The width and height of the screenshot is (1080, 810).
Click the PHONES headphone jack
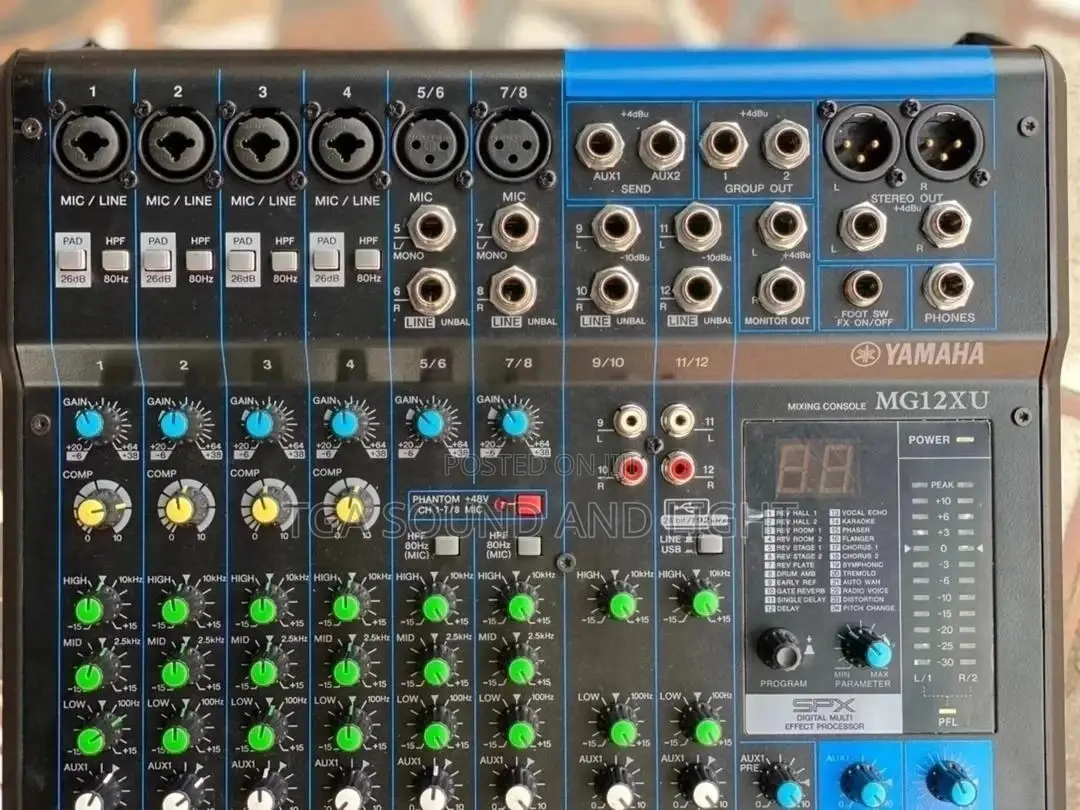(x=948, y=287)
